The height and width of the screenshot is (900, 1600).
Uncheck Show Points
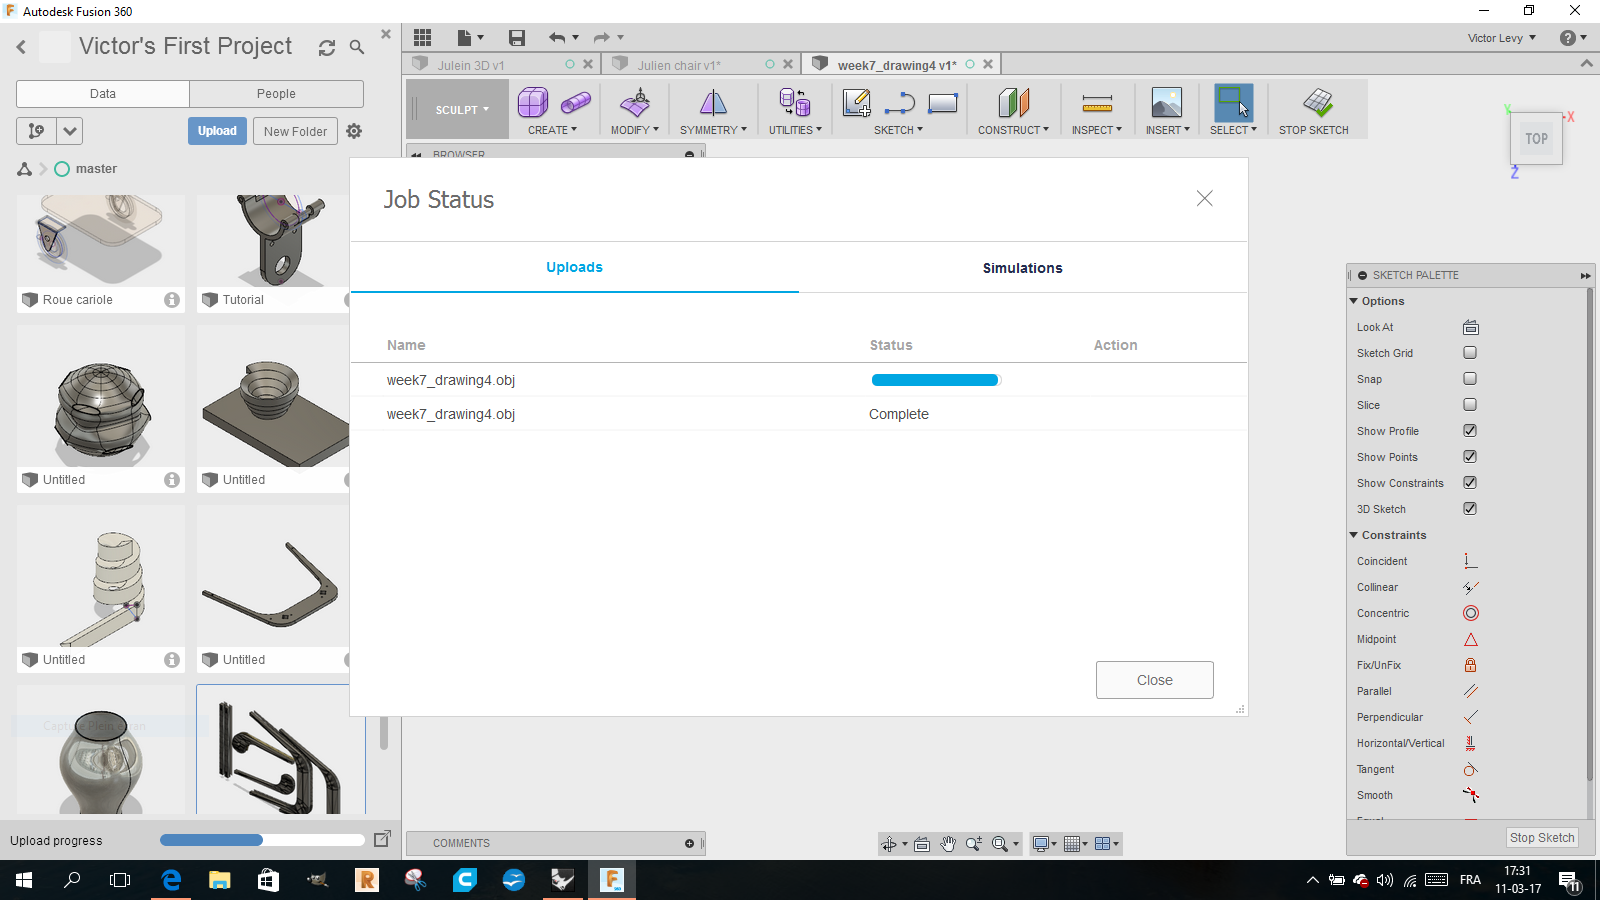click(1470, 457)
